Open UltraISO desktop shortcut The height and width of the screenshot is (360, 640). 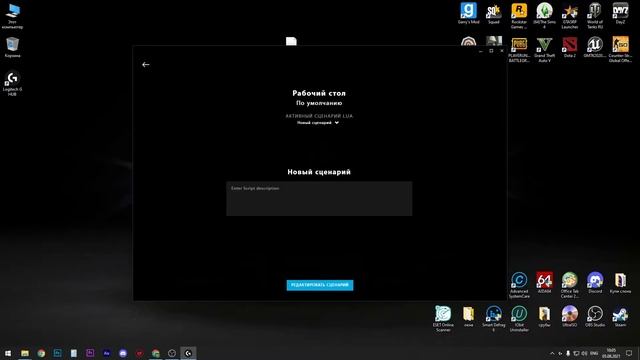tap(569, 316)
